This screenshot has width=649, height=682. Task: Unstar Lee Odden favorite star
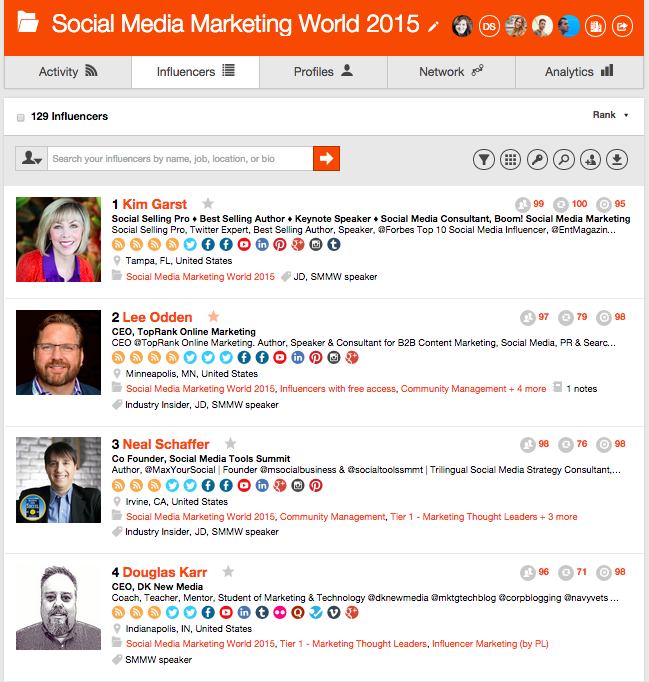[x=213, y=316]
